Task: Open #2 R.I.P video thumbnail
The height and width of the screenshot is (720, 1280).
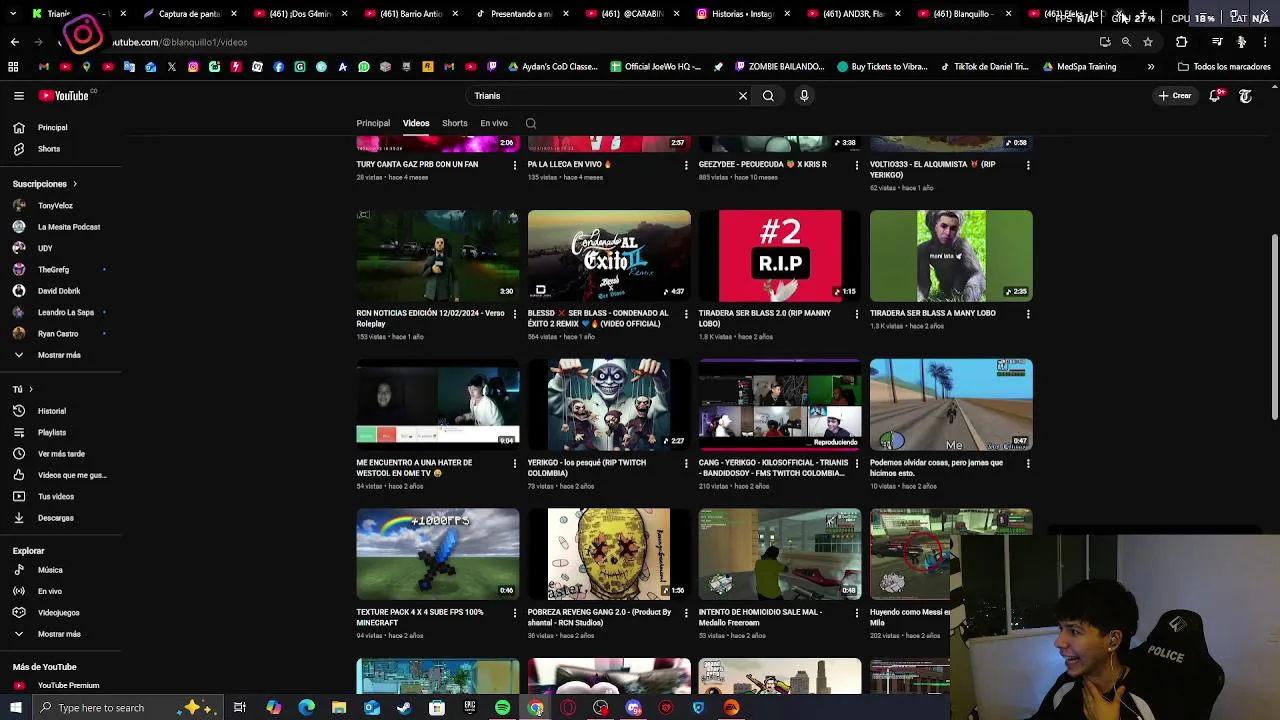Action: pyautogui.click(x=780, y=256)
